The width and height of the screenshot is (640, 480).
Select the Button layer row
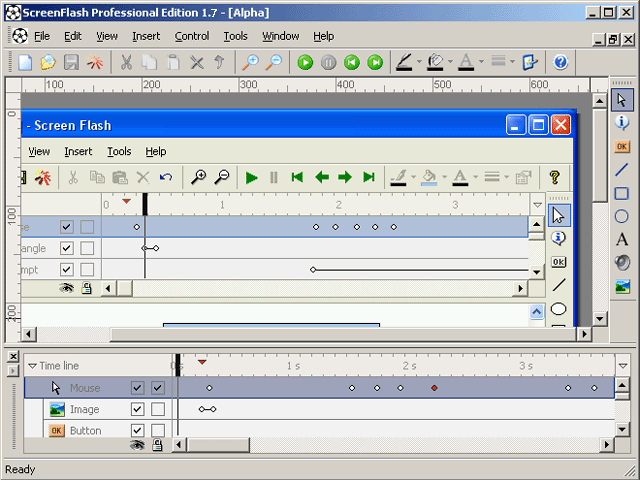point(329,430)
